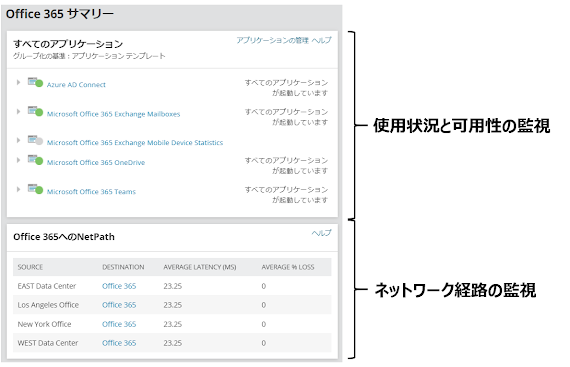The height and width of the screenshot is (367, 570).
Task: Click ヘルプ in the すべてのアプリケーション panel
Action: tap(321, 40)
